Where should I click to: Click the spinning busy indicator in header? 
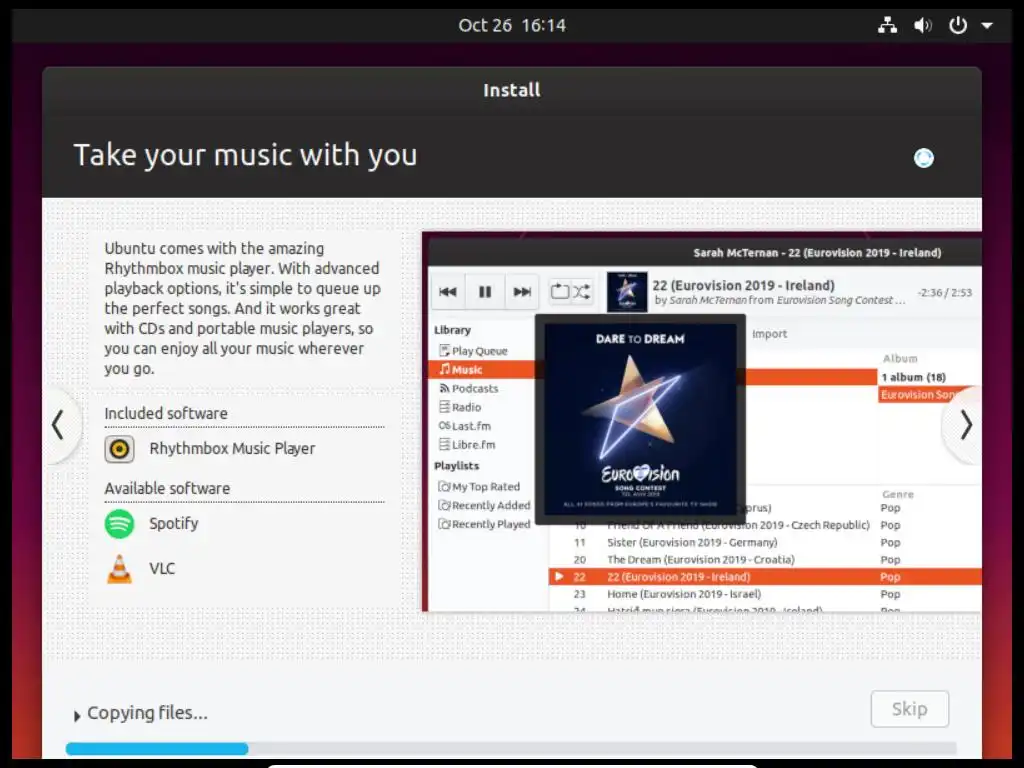coord(923,158)
